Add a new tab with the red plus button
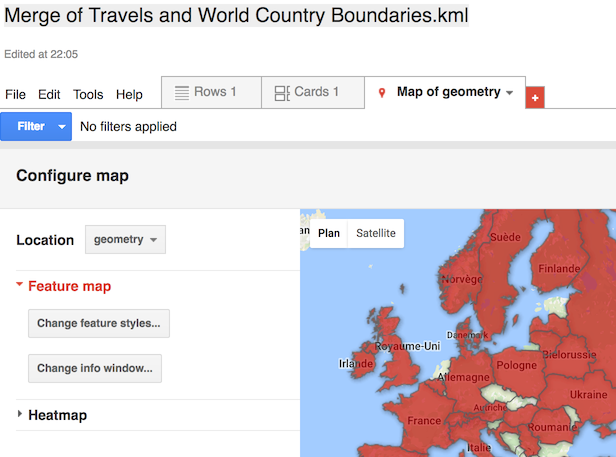This screenshot has width=616, height=457. [x=535, y=97]
